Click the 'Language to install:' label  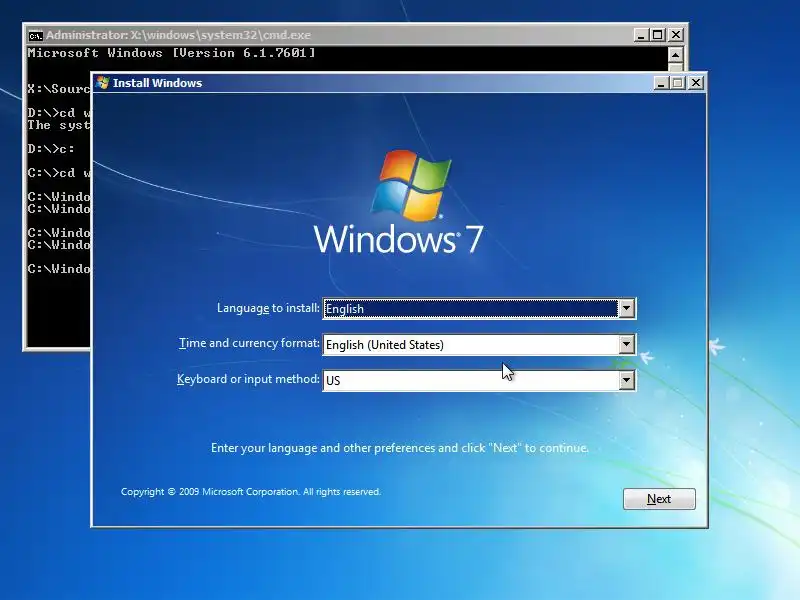point(268,308)
